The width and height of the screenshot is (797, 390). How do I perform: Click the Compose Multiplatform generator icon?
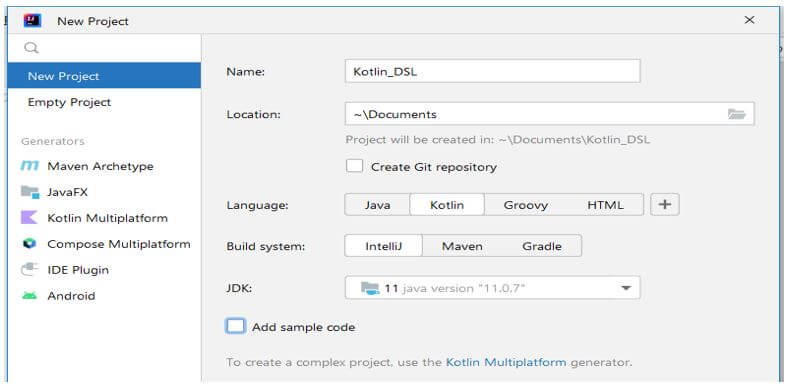(x=29, y=244)
